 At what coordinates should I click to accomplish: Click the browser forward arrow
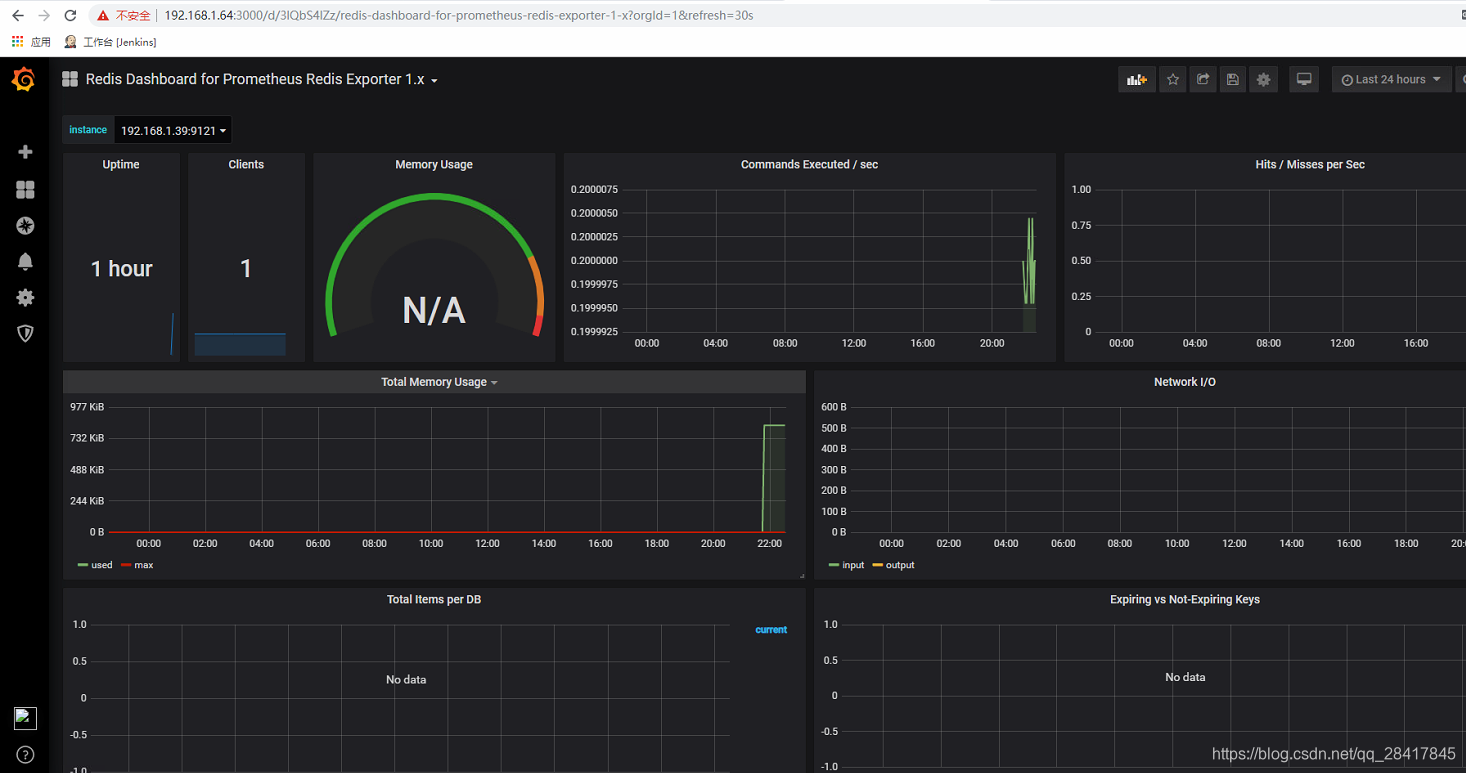44,16
